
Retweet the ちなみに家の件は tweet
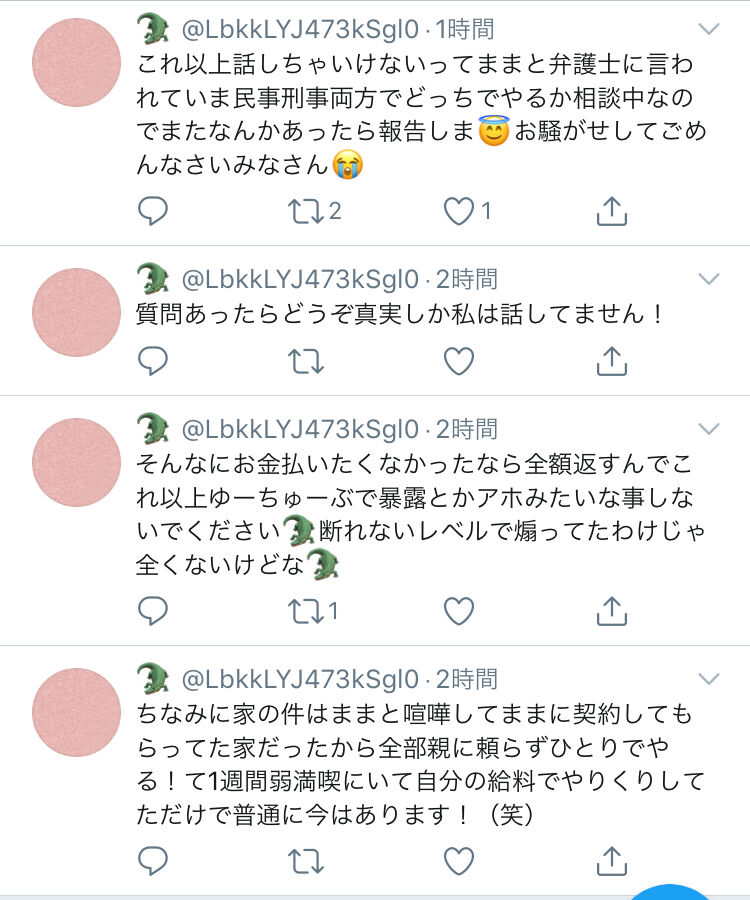[x=306, y=861]
